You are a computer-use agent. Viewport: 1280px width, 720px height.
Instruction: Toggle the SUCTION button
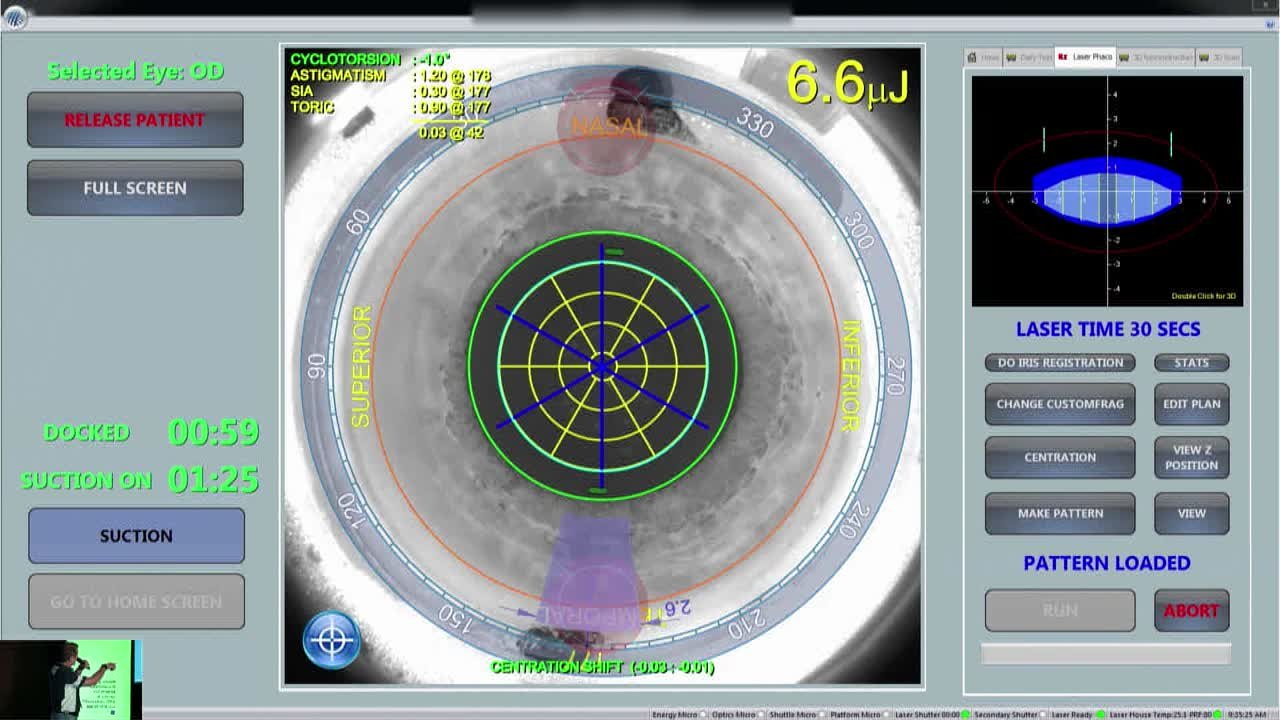(136, 536)
